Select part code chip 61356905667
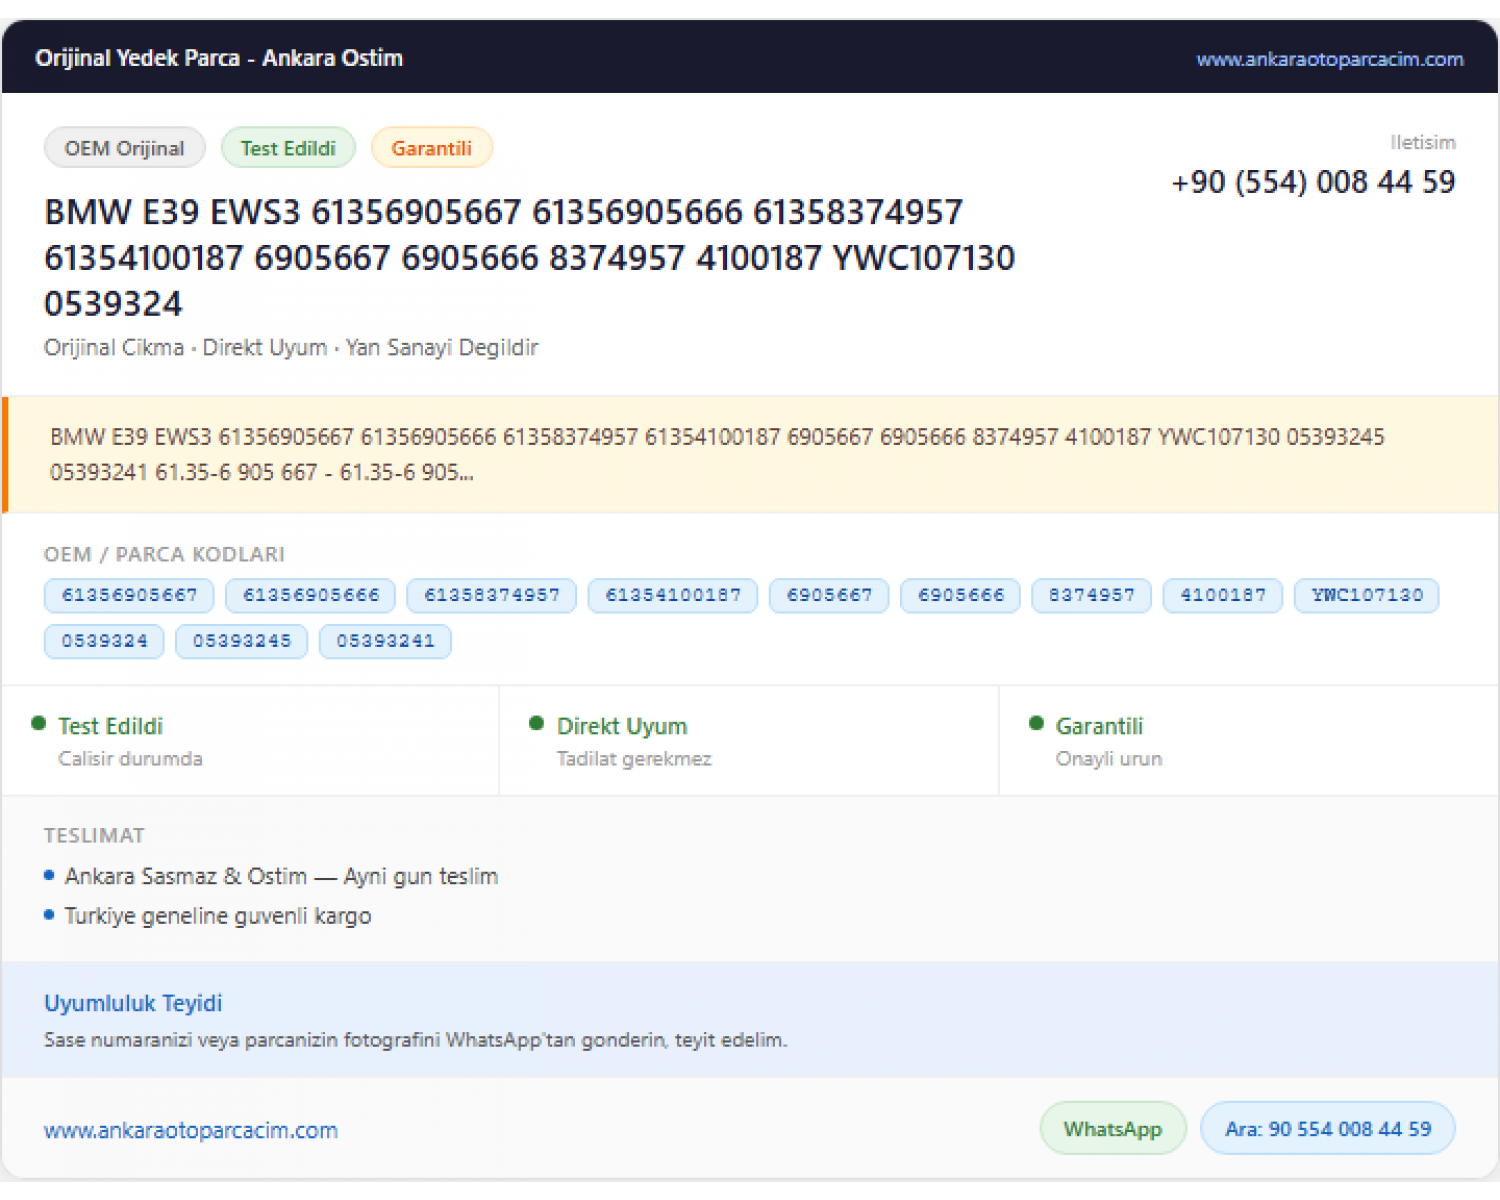The image size is (1500, 1200). (x=129, y=596)
